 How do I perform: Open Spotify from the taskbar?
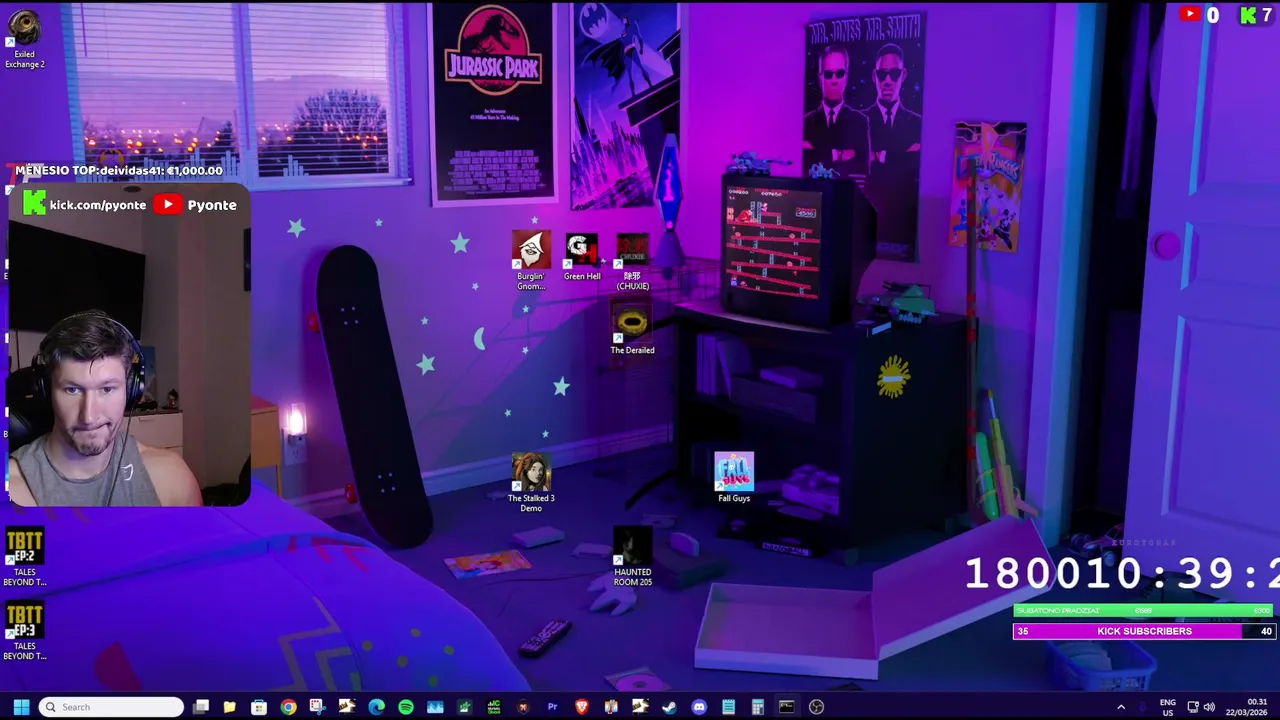pos(405,707)
